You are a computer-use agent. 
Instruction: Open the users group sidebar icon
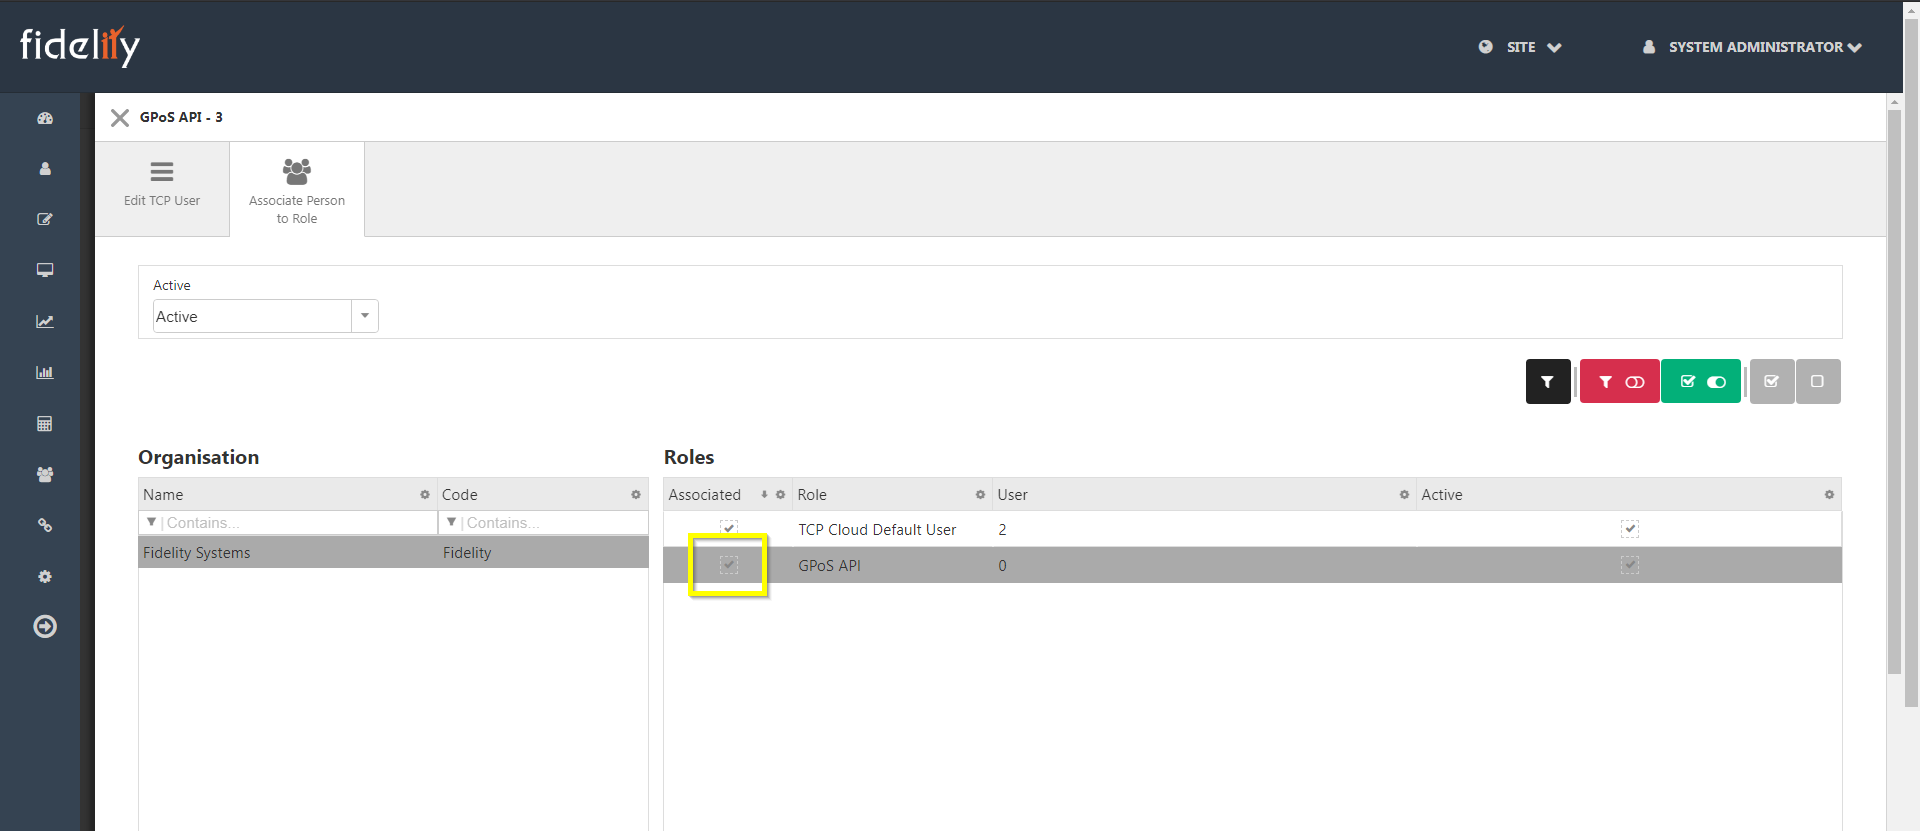point(45,474)
